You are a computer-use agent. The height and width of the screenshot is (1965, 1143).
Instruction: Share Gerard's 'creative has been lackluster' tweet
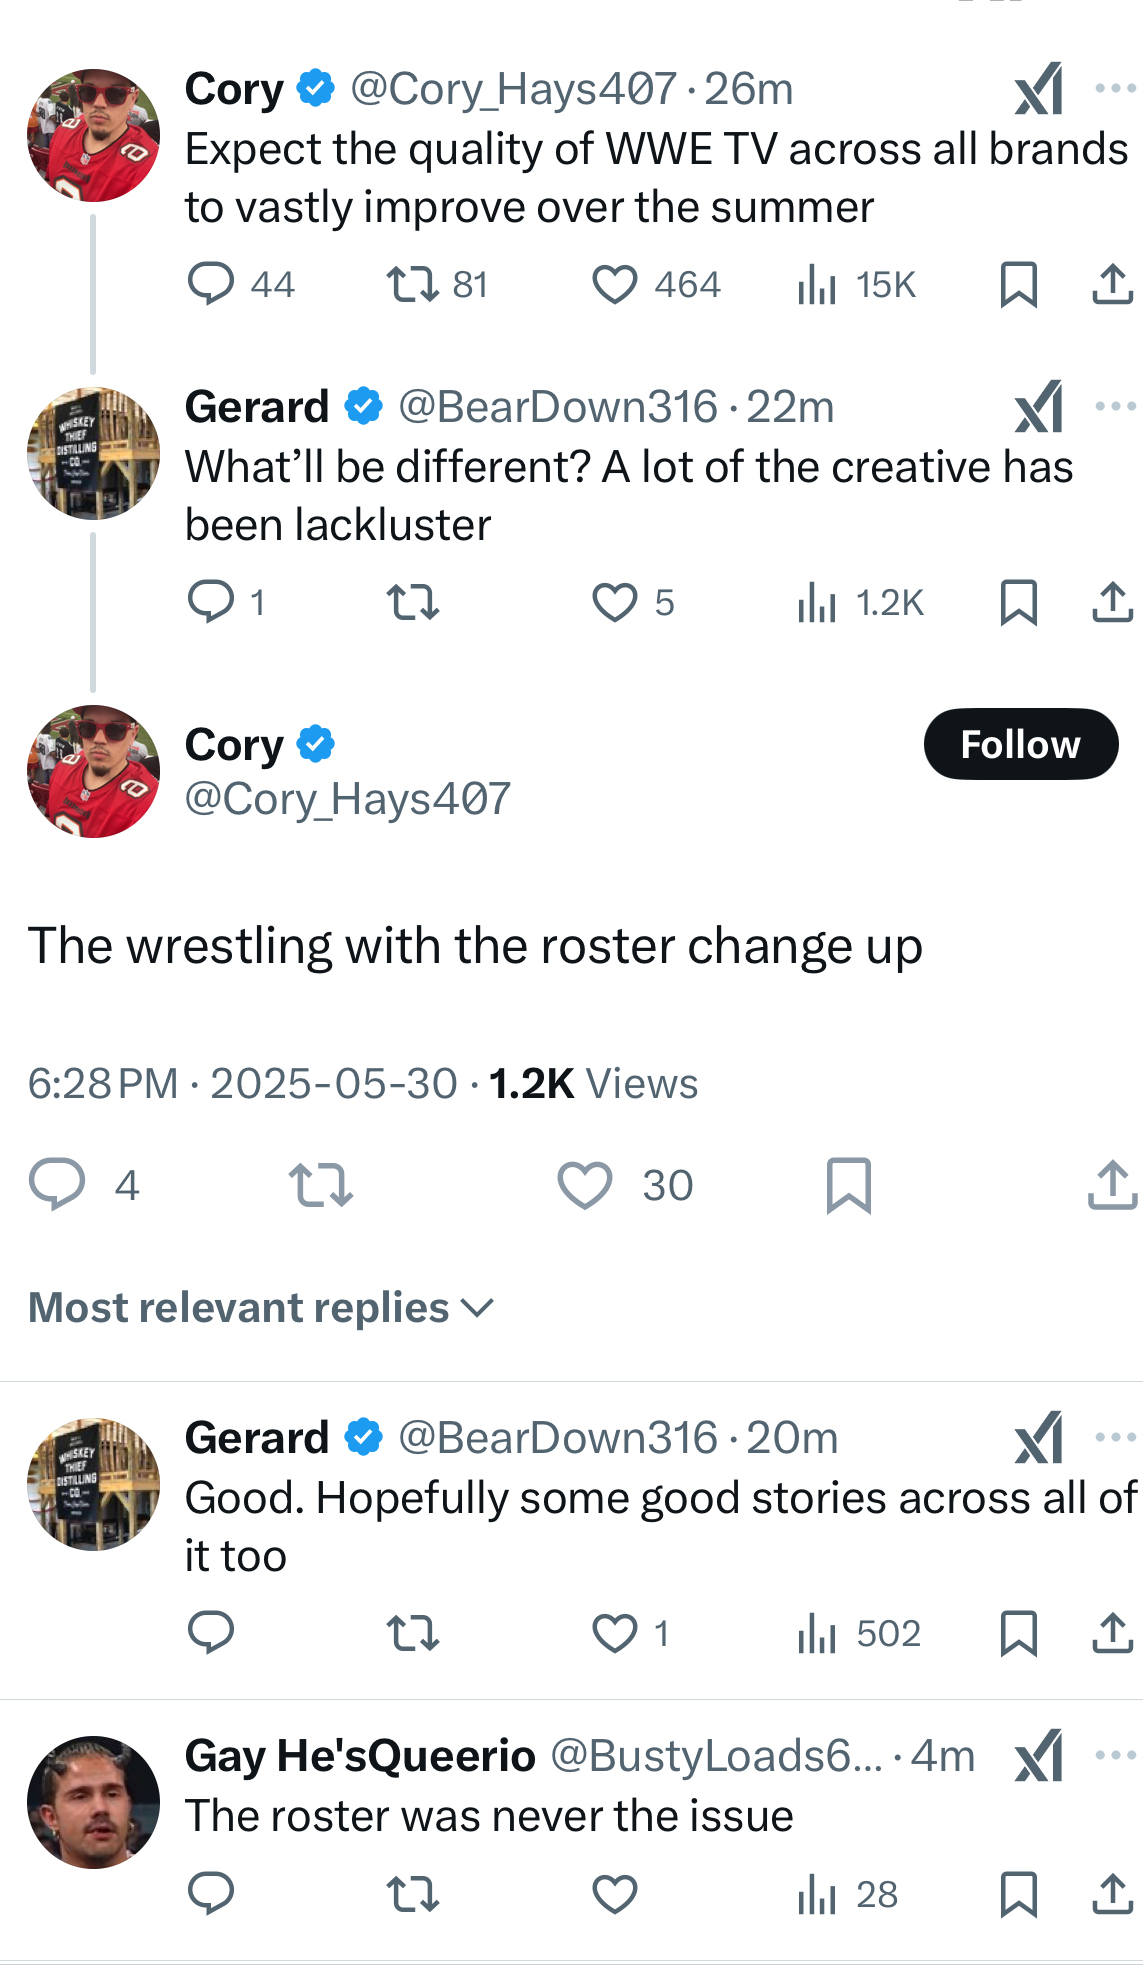(1112, 602)
